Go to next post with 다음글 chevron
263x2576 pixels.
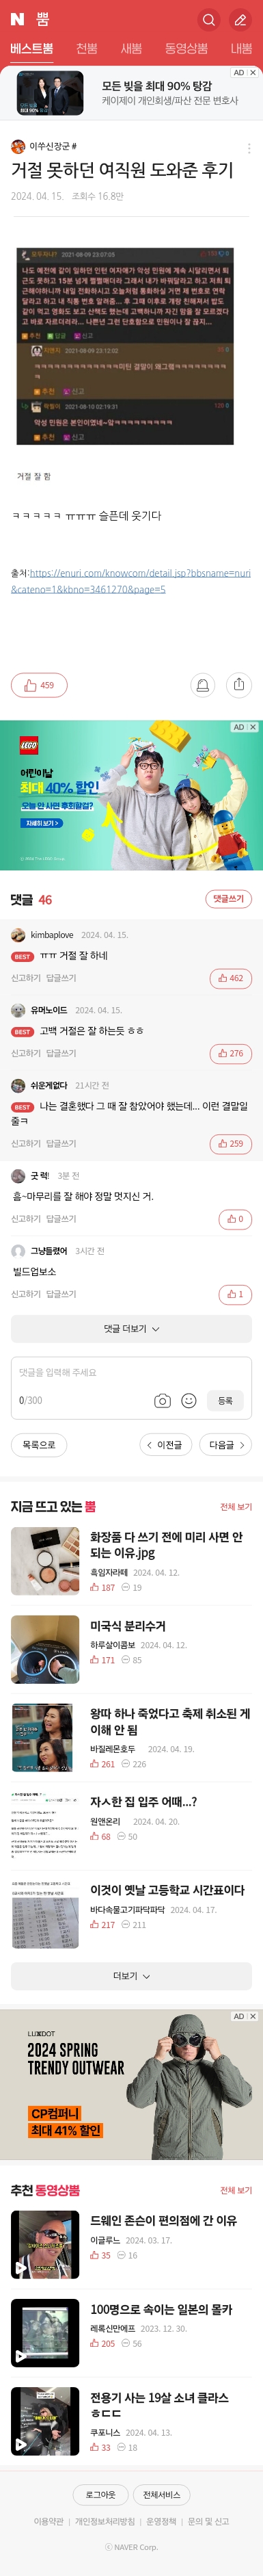tap(225, 1445)
